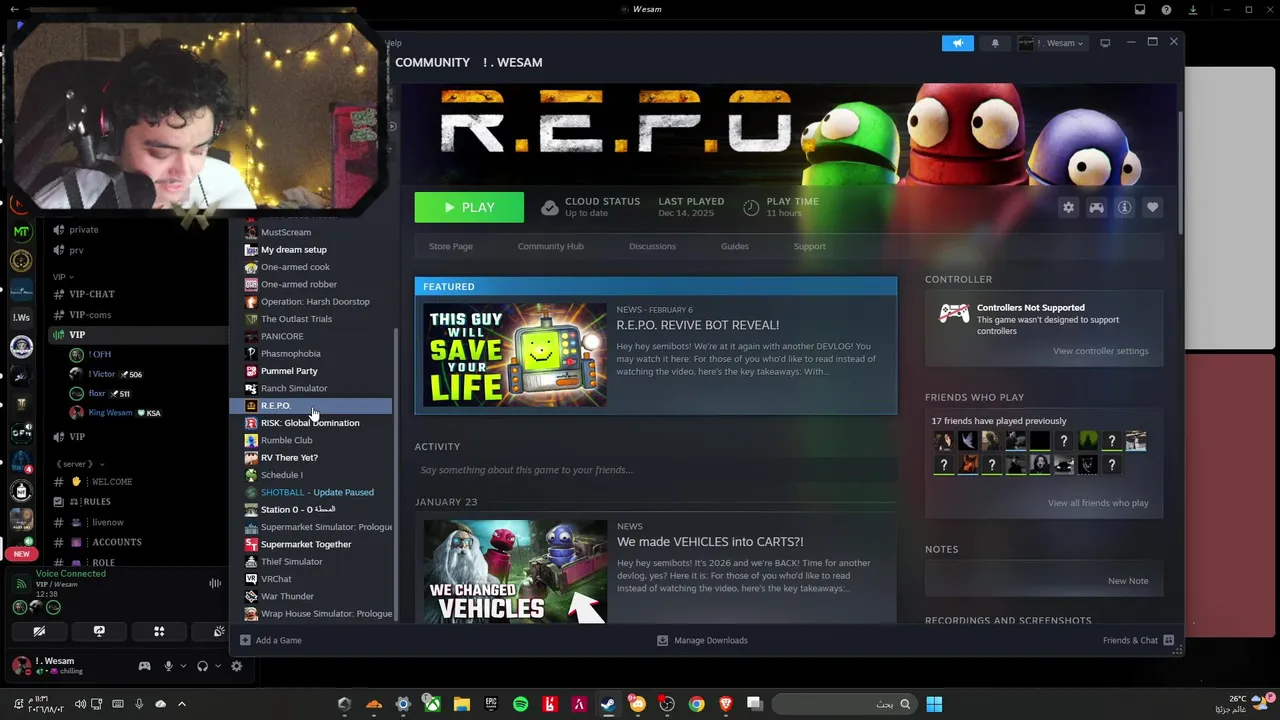Screen dimensions: 1280x720
Task: Show hidden system tray icons chevron
Action: click(x=181, y=704)
